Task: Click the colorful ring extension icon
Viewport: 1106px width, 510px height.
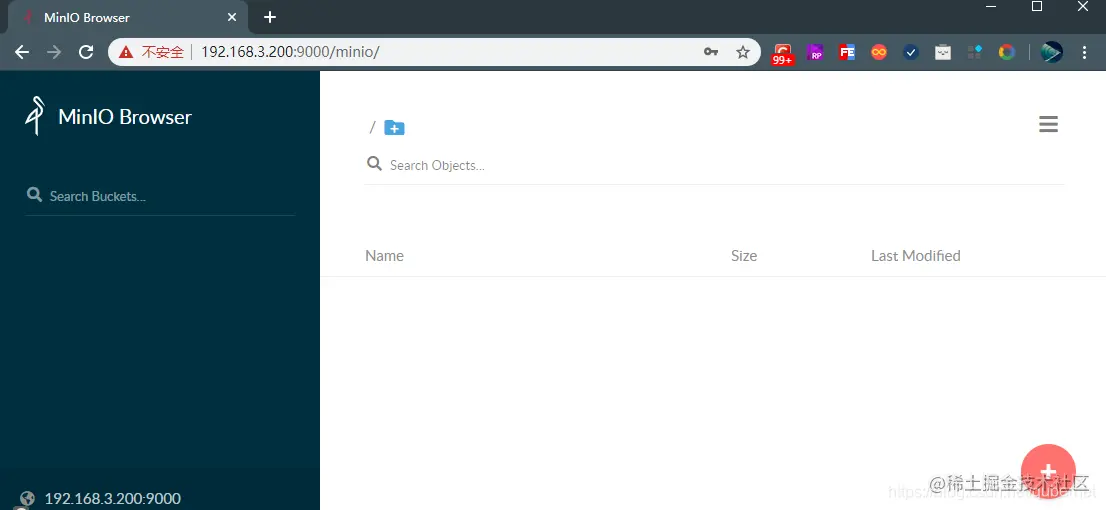Action: tap(1007, 52)
